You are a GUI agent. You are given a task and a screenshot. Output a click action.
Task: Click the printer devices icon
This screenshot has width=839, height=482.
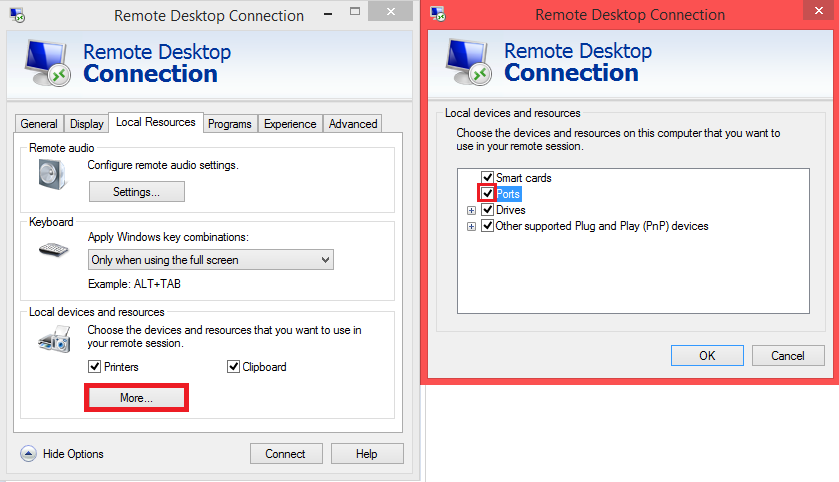click(55, 340)
